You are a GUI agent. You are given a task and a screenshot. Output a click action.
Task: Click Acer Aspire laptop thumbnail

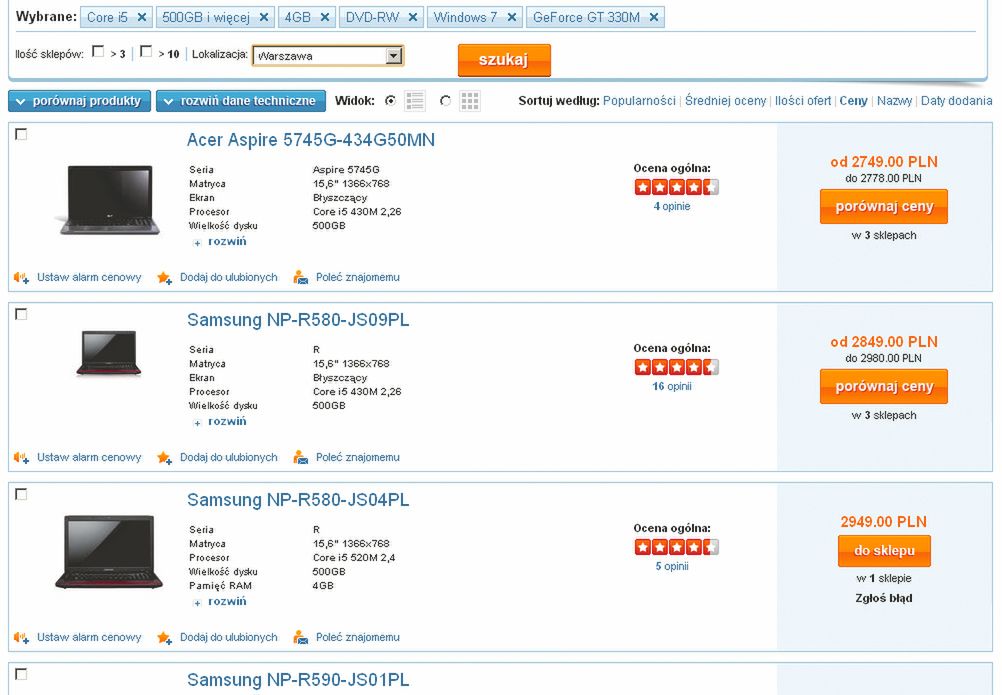(x=109, y=200)
